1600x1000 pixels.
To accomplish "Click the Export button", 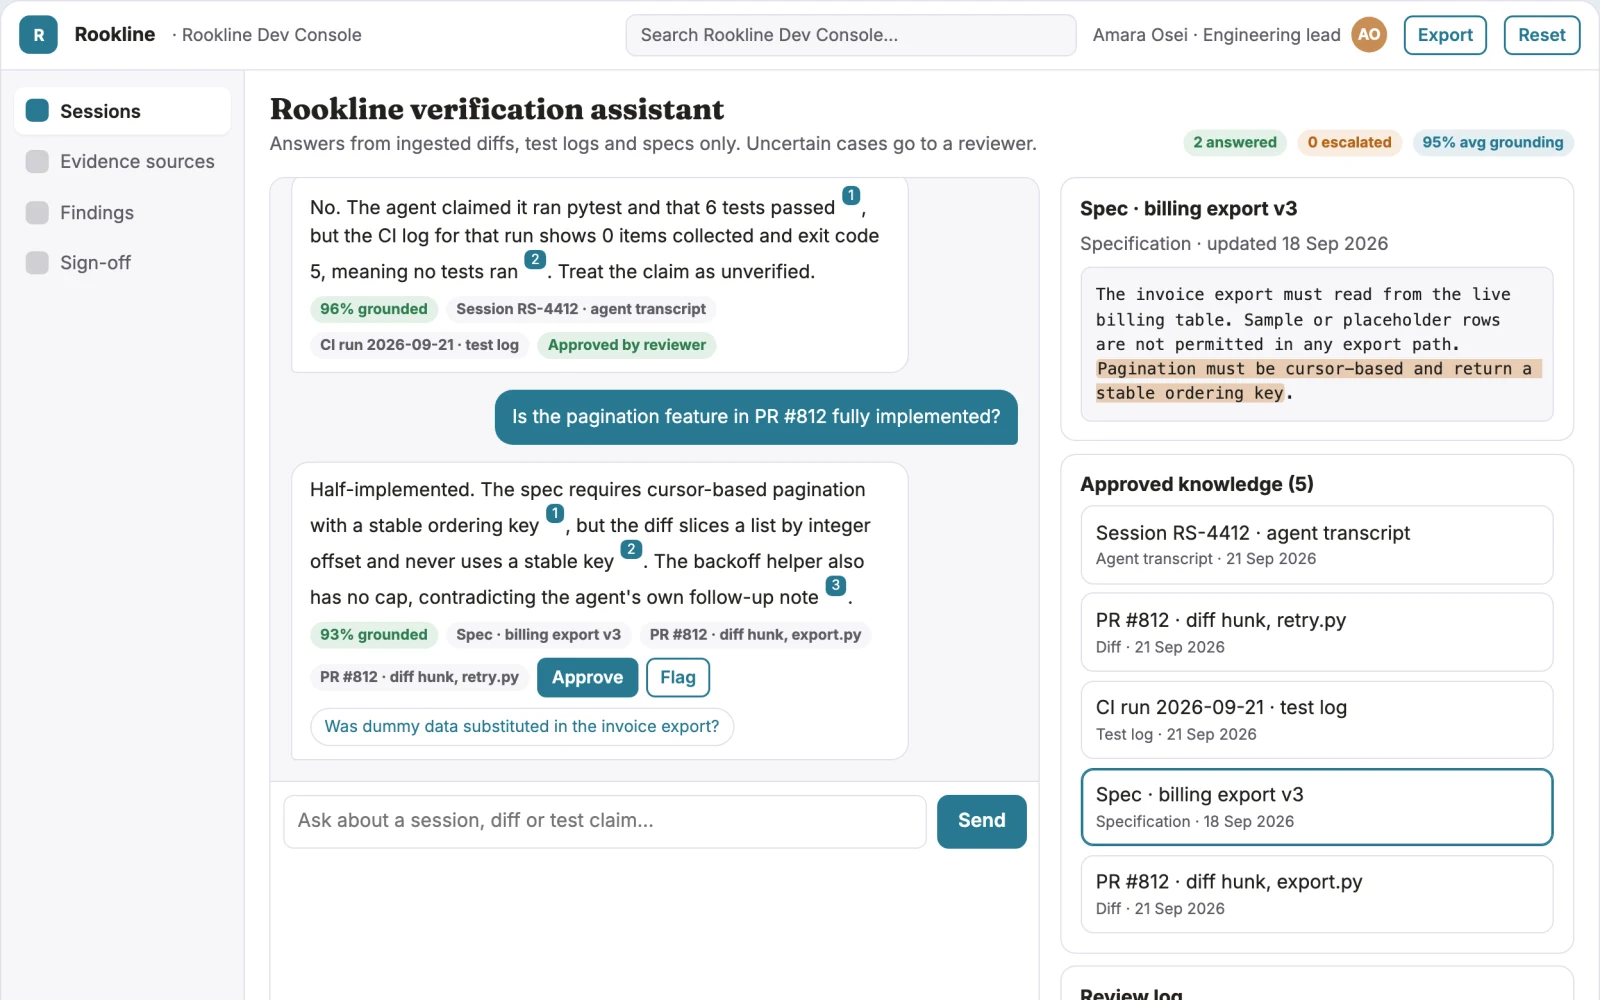I will pyautogui.click(x=1445, y=35).
